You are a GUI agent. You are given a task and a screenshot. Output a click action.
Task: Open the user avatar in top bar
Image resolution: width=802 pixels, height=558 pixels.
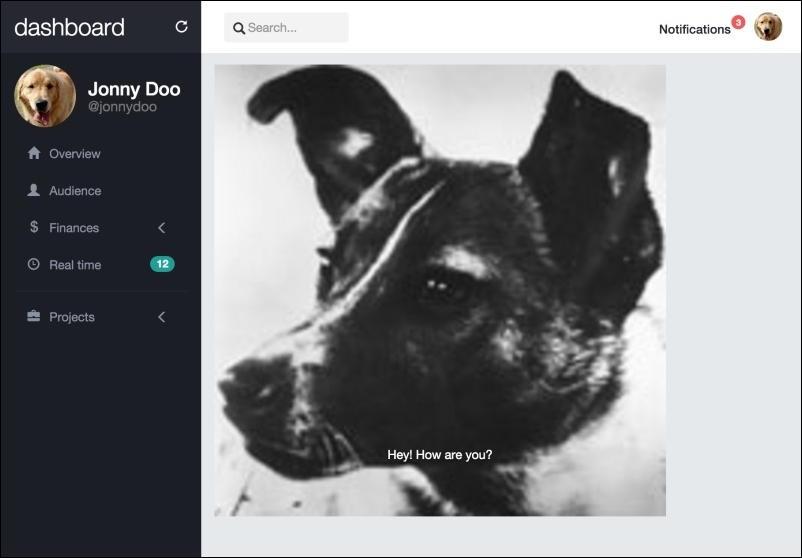click(768, 27)
